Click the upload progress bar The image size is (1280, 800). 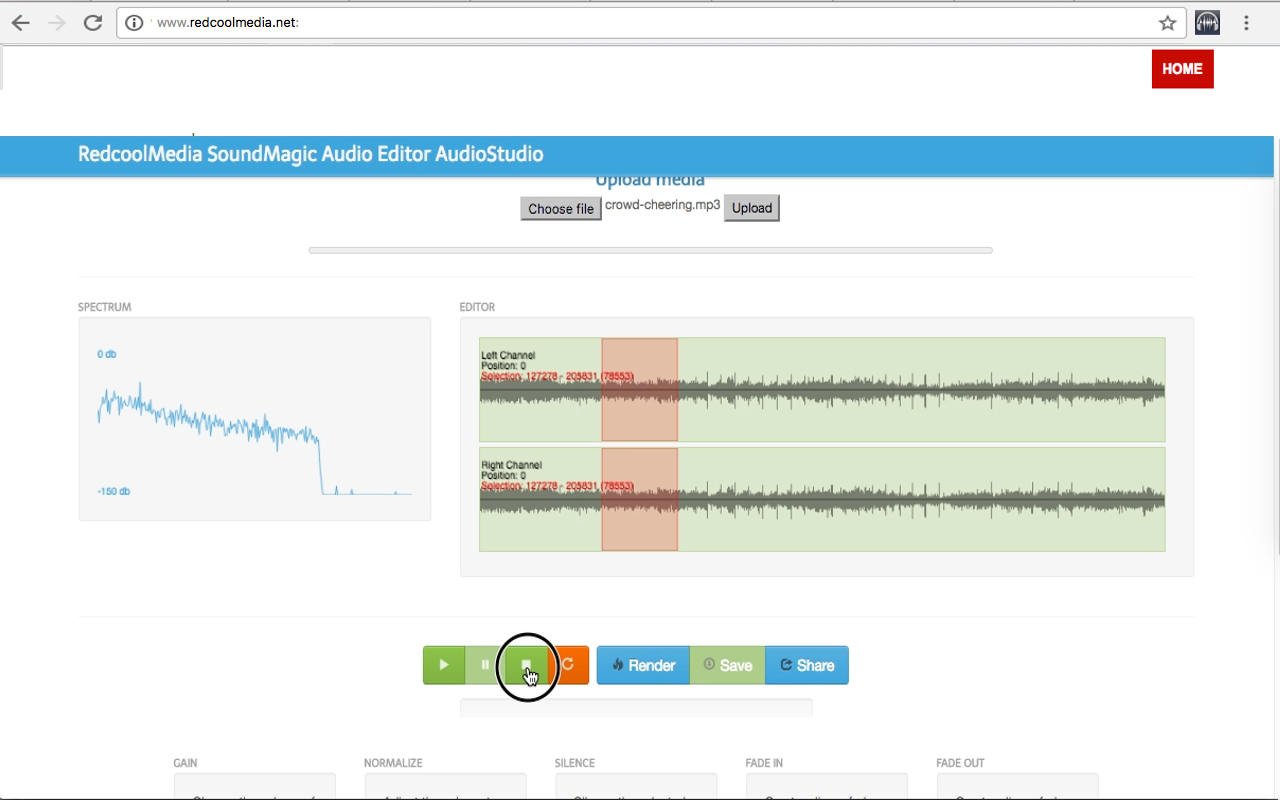click(x=650, y=250)
